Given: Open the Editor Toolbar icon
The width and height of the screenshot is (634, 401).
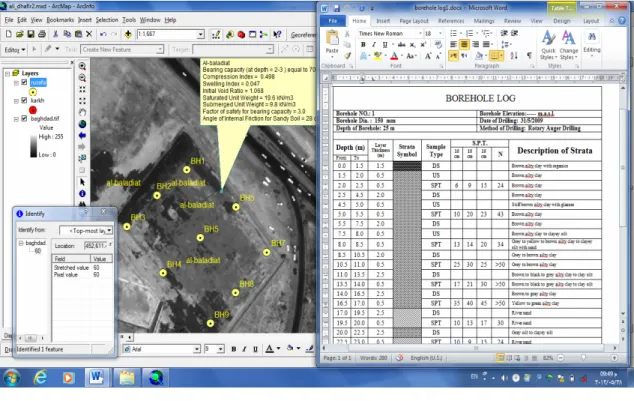Looking at the screenshot, I should point(216,34).
